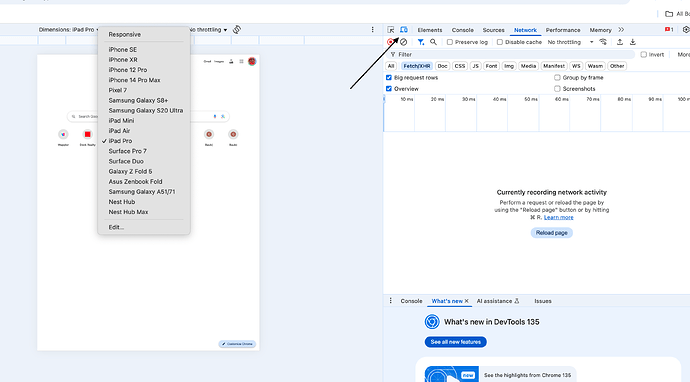Export HAR with download icon

(x=632, y=42)
